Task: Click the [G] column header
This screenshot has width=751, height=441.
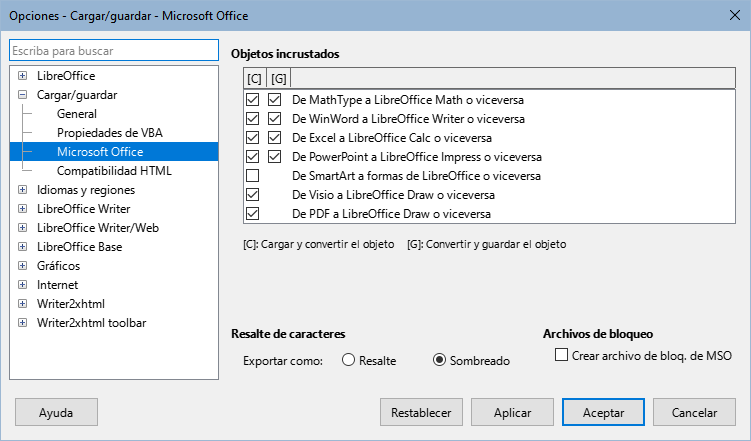Action: (279, 78)
